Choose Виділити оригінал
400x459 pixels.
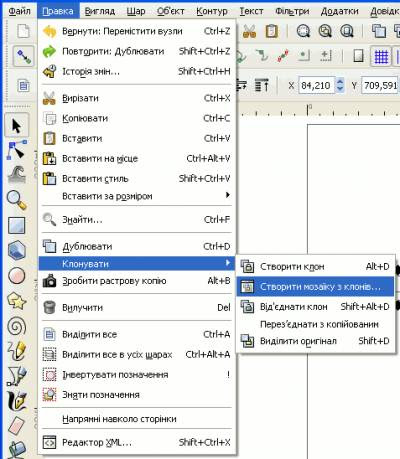click(315, 341)
